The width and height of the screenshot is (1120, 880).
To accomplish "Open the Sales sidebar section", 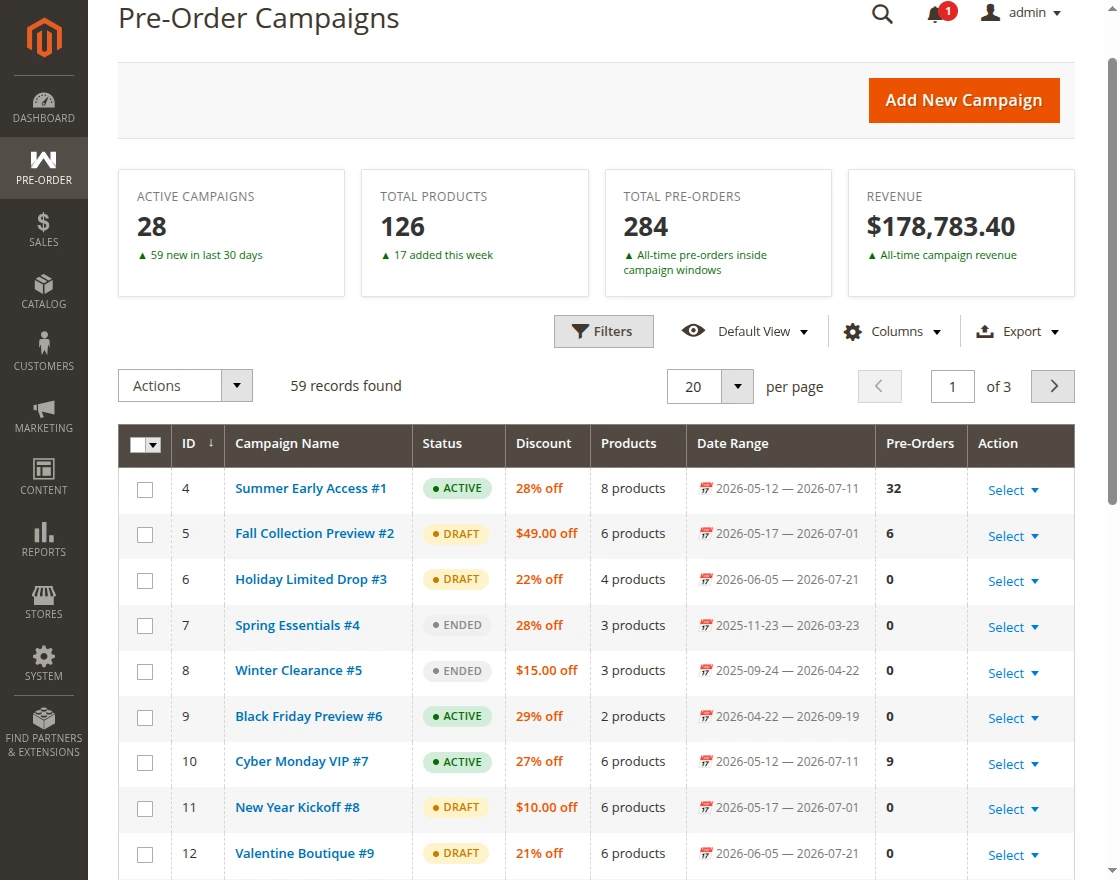I will pos(44,230).
